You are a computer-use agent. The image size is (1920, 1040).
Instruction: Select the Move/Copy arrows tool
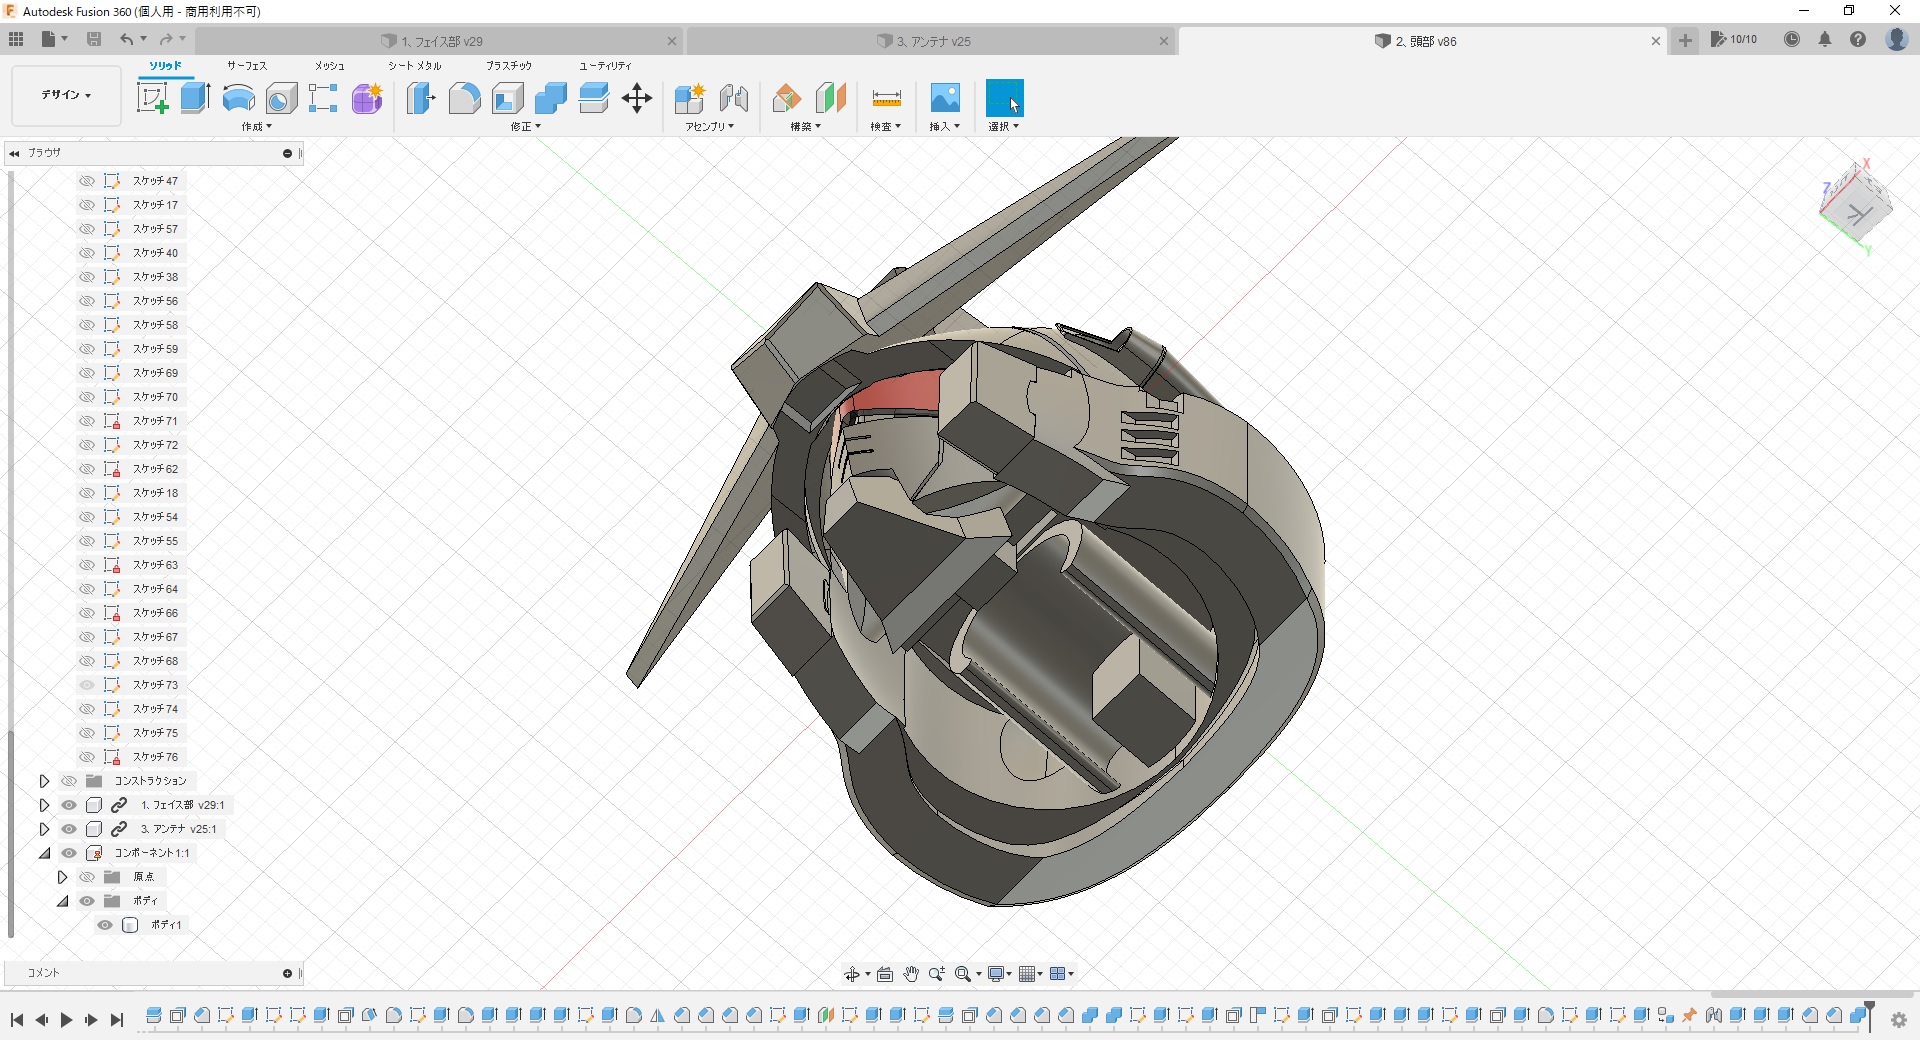pyautogui.click(x=637, y=98)
